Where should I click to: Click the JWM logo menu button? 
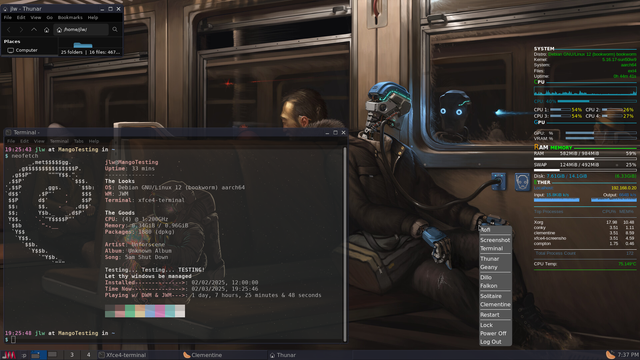pos(9,355)
